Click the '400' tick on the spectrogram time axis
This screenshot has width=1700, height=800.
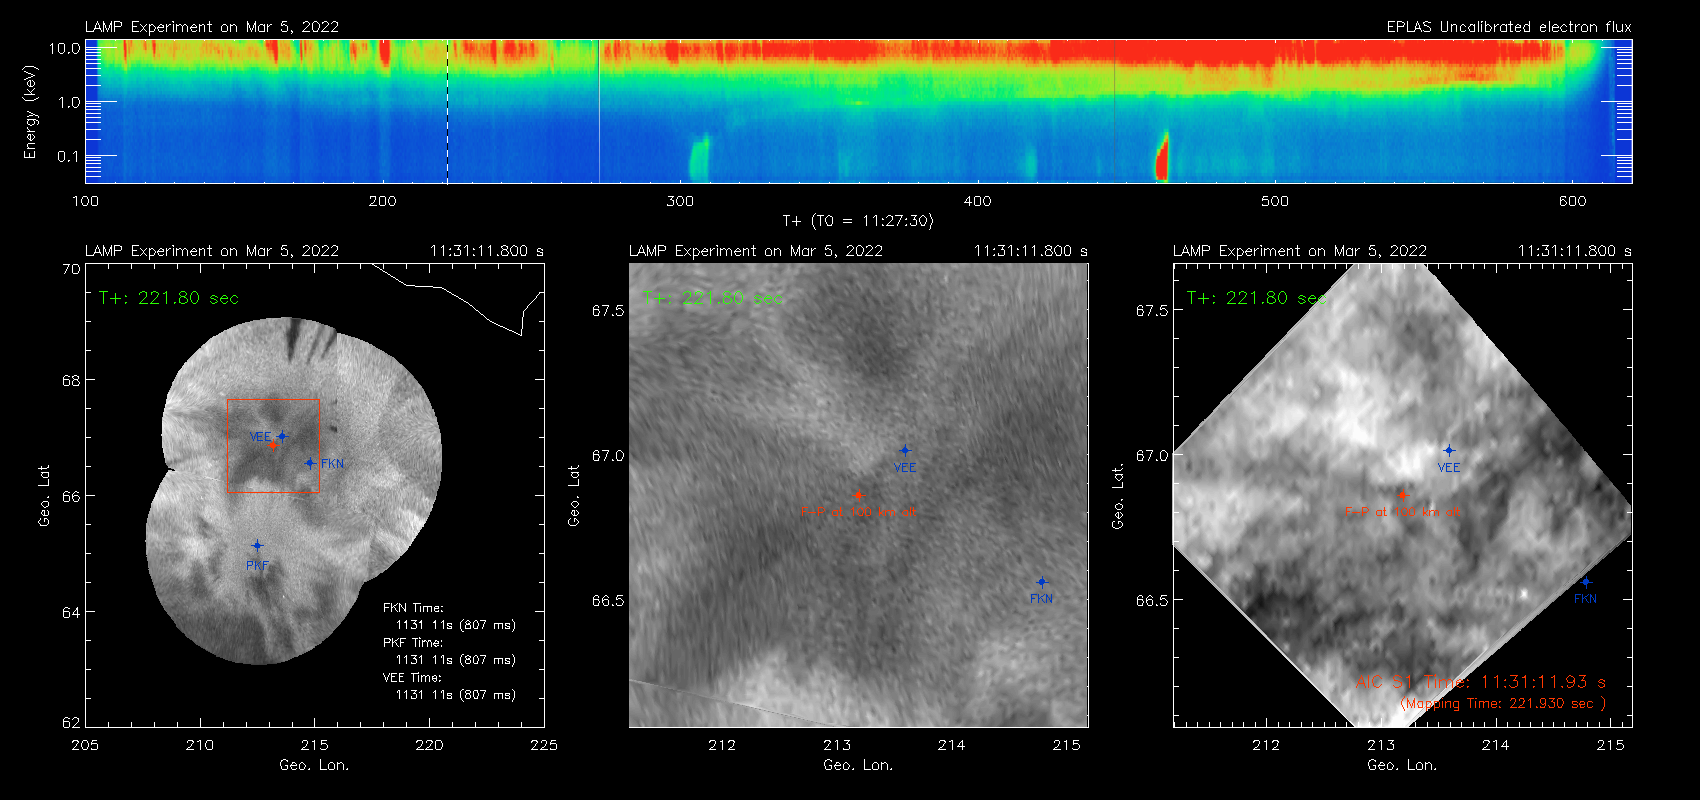977,201
